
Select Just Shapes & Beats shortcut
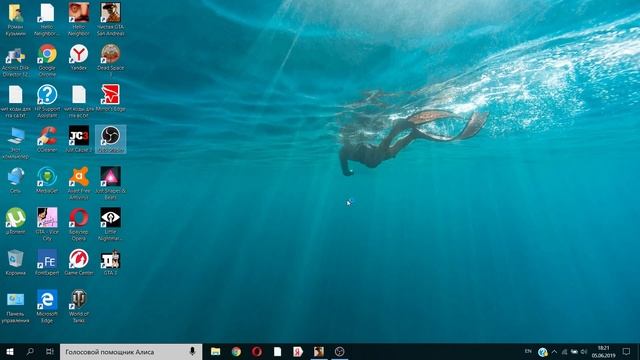pos(111,183)
